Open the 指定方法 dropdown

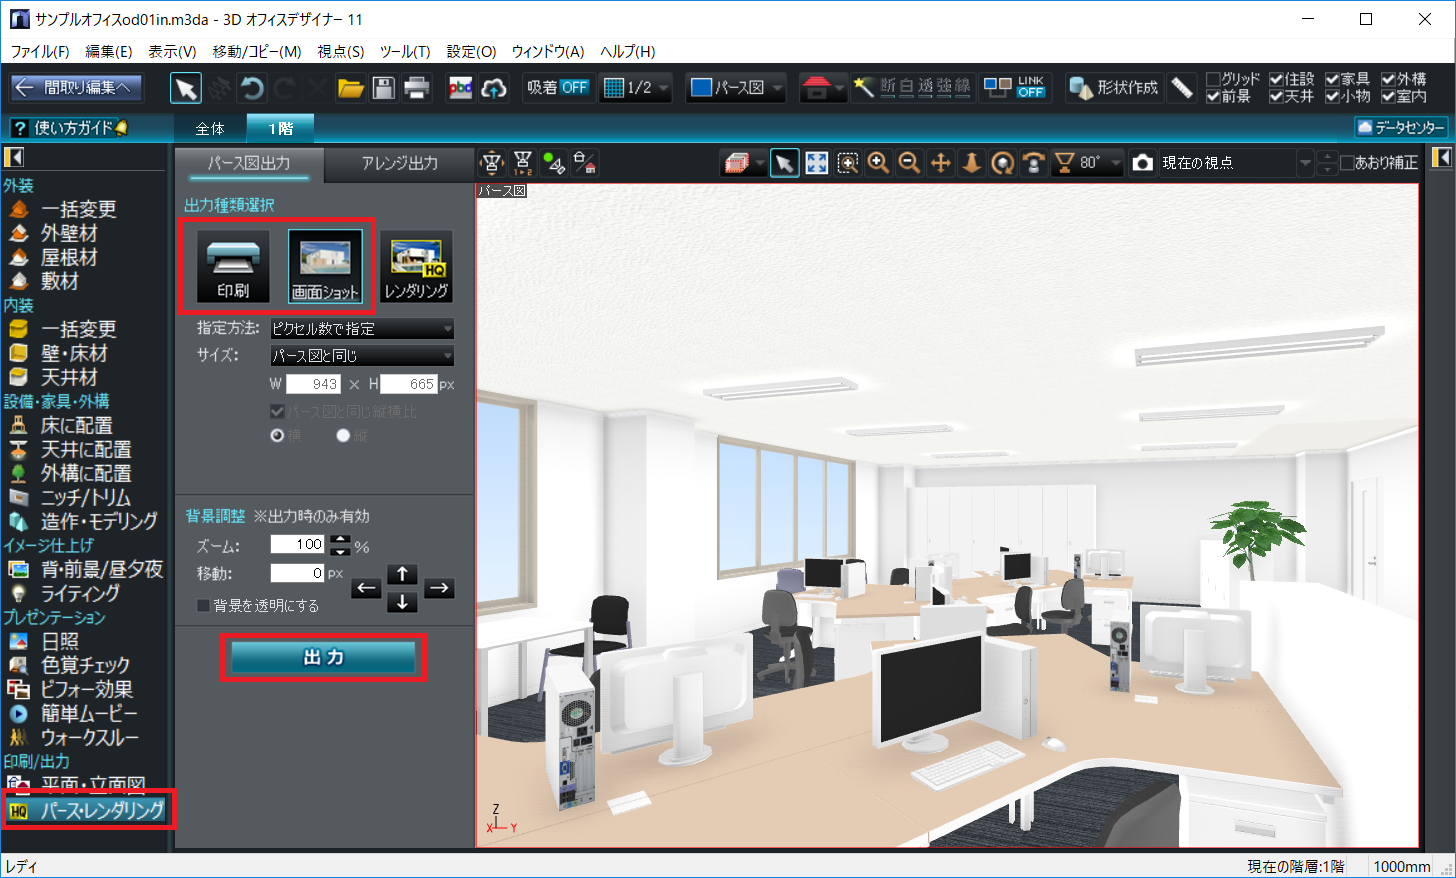(362, 328)
